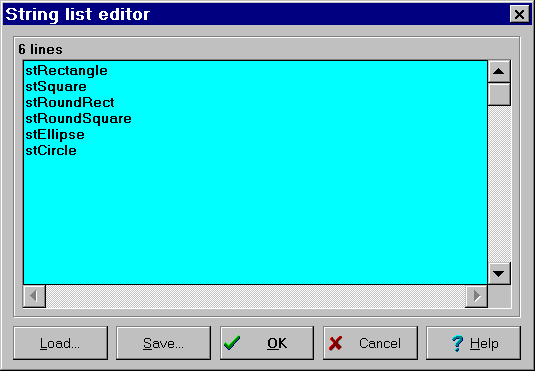
Task: Click on the stRoundRect line
Action: (x=70, y=102)
